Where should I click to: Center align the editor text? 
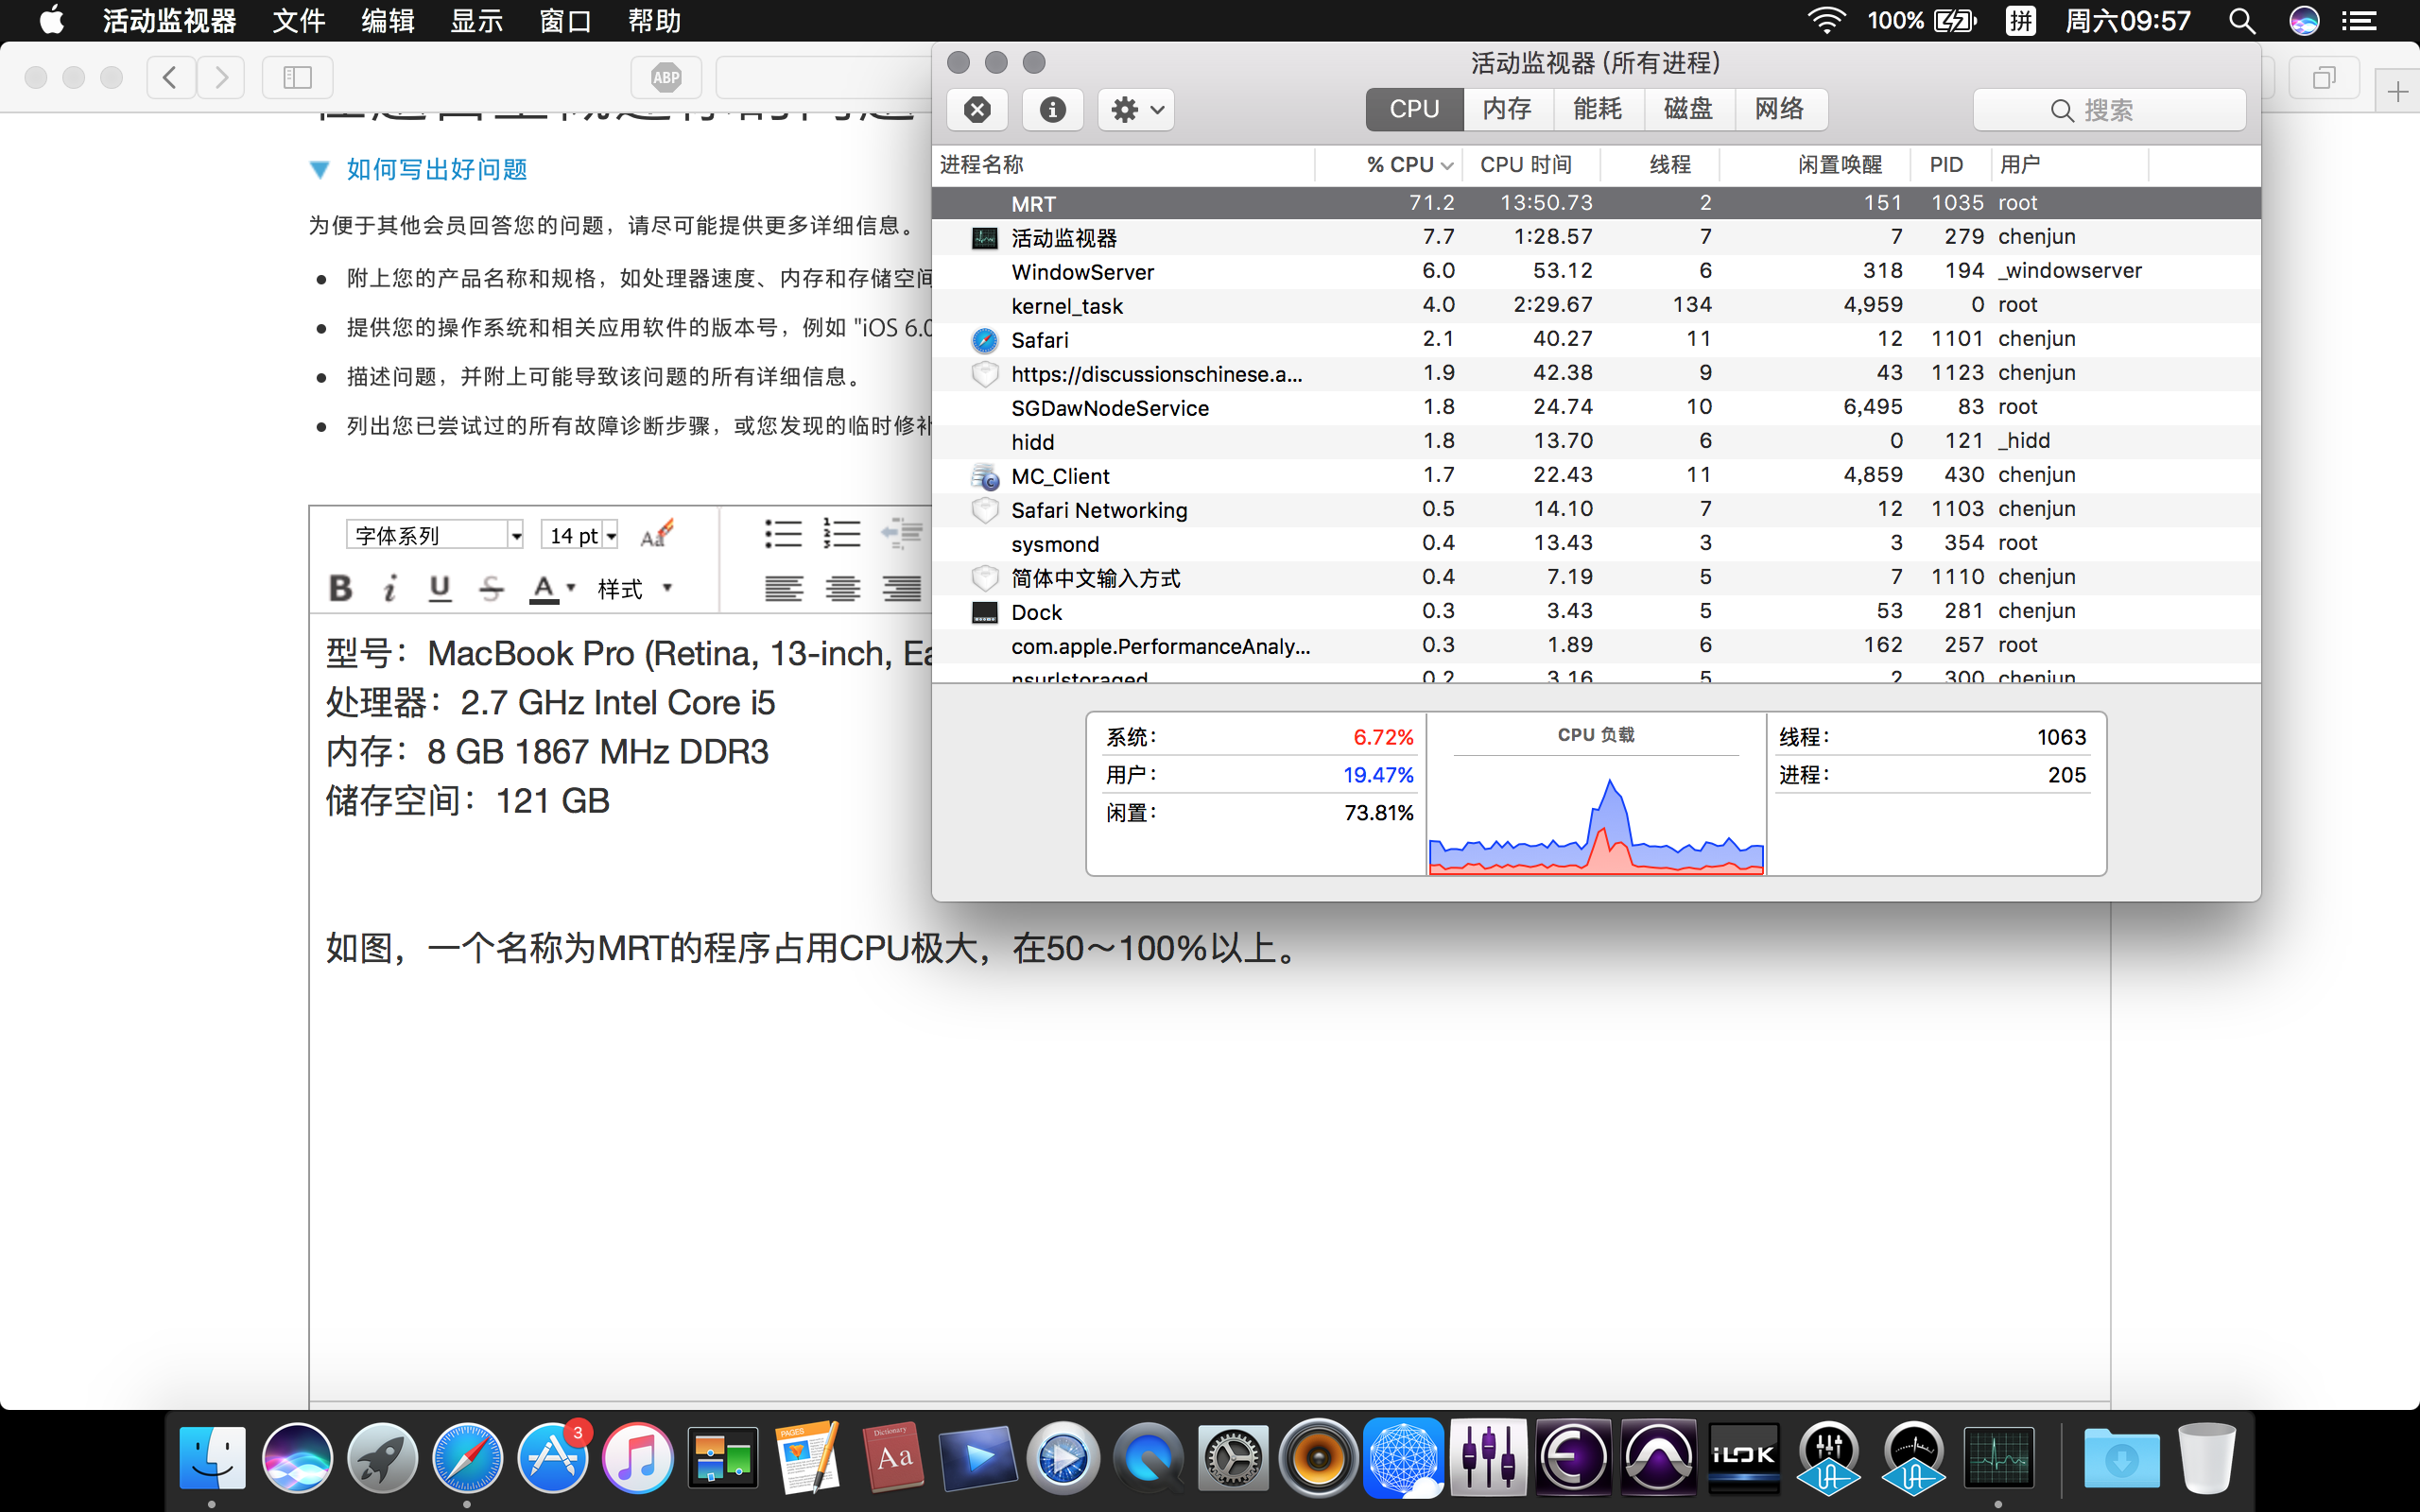click(843, 588)
